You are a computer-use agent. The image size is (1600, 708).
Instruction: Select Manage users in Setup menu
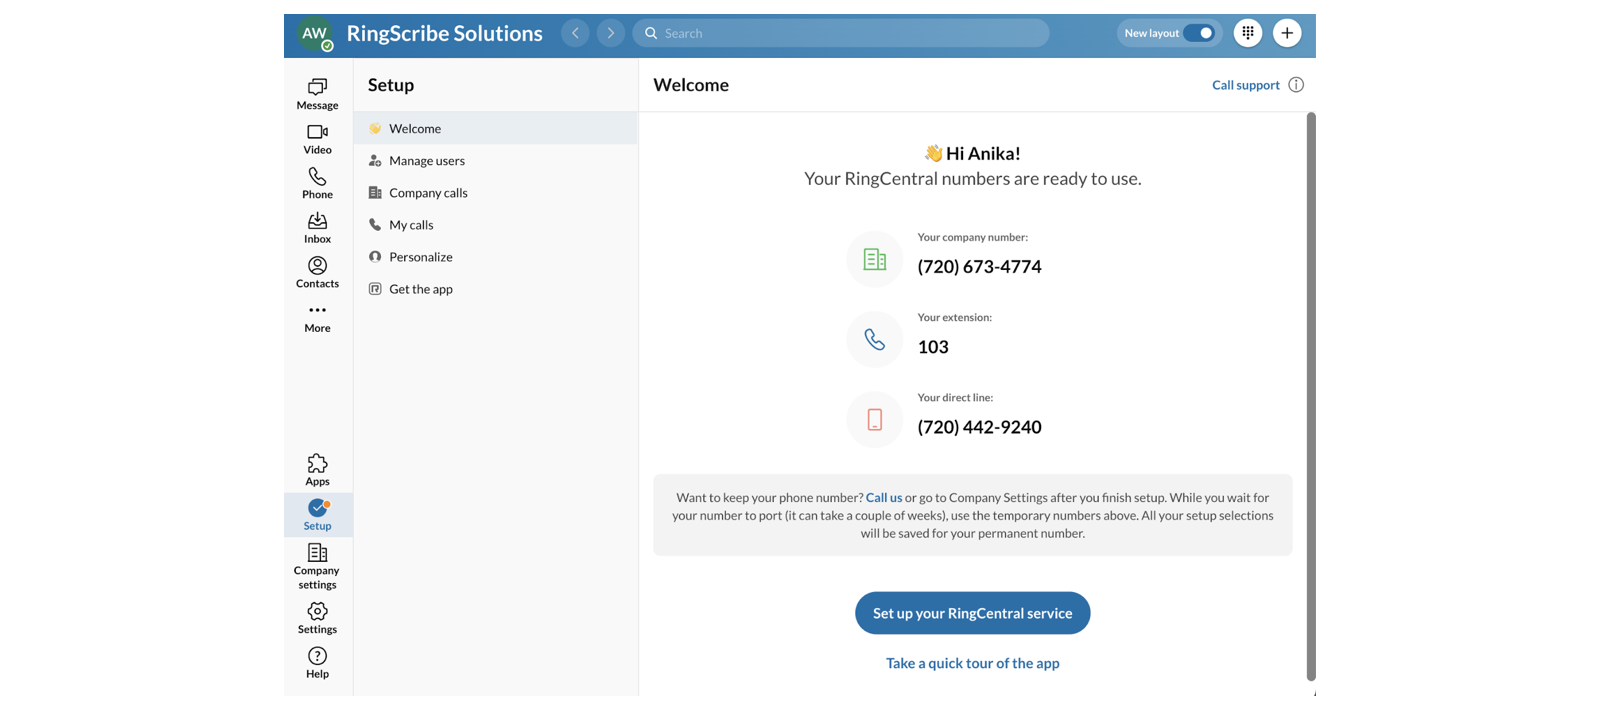427,161
